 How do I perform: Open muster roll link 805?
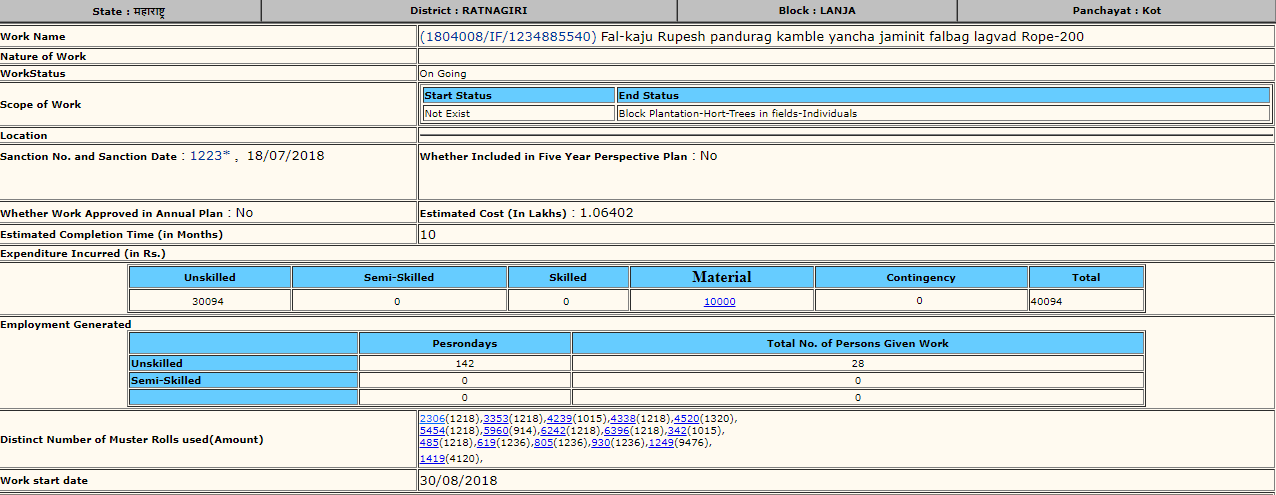(x=543, y=442)
